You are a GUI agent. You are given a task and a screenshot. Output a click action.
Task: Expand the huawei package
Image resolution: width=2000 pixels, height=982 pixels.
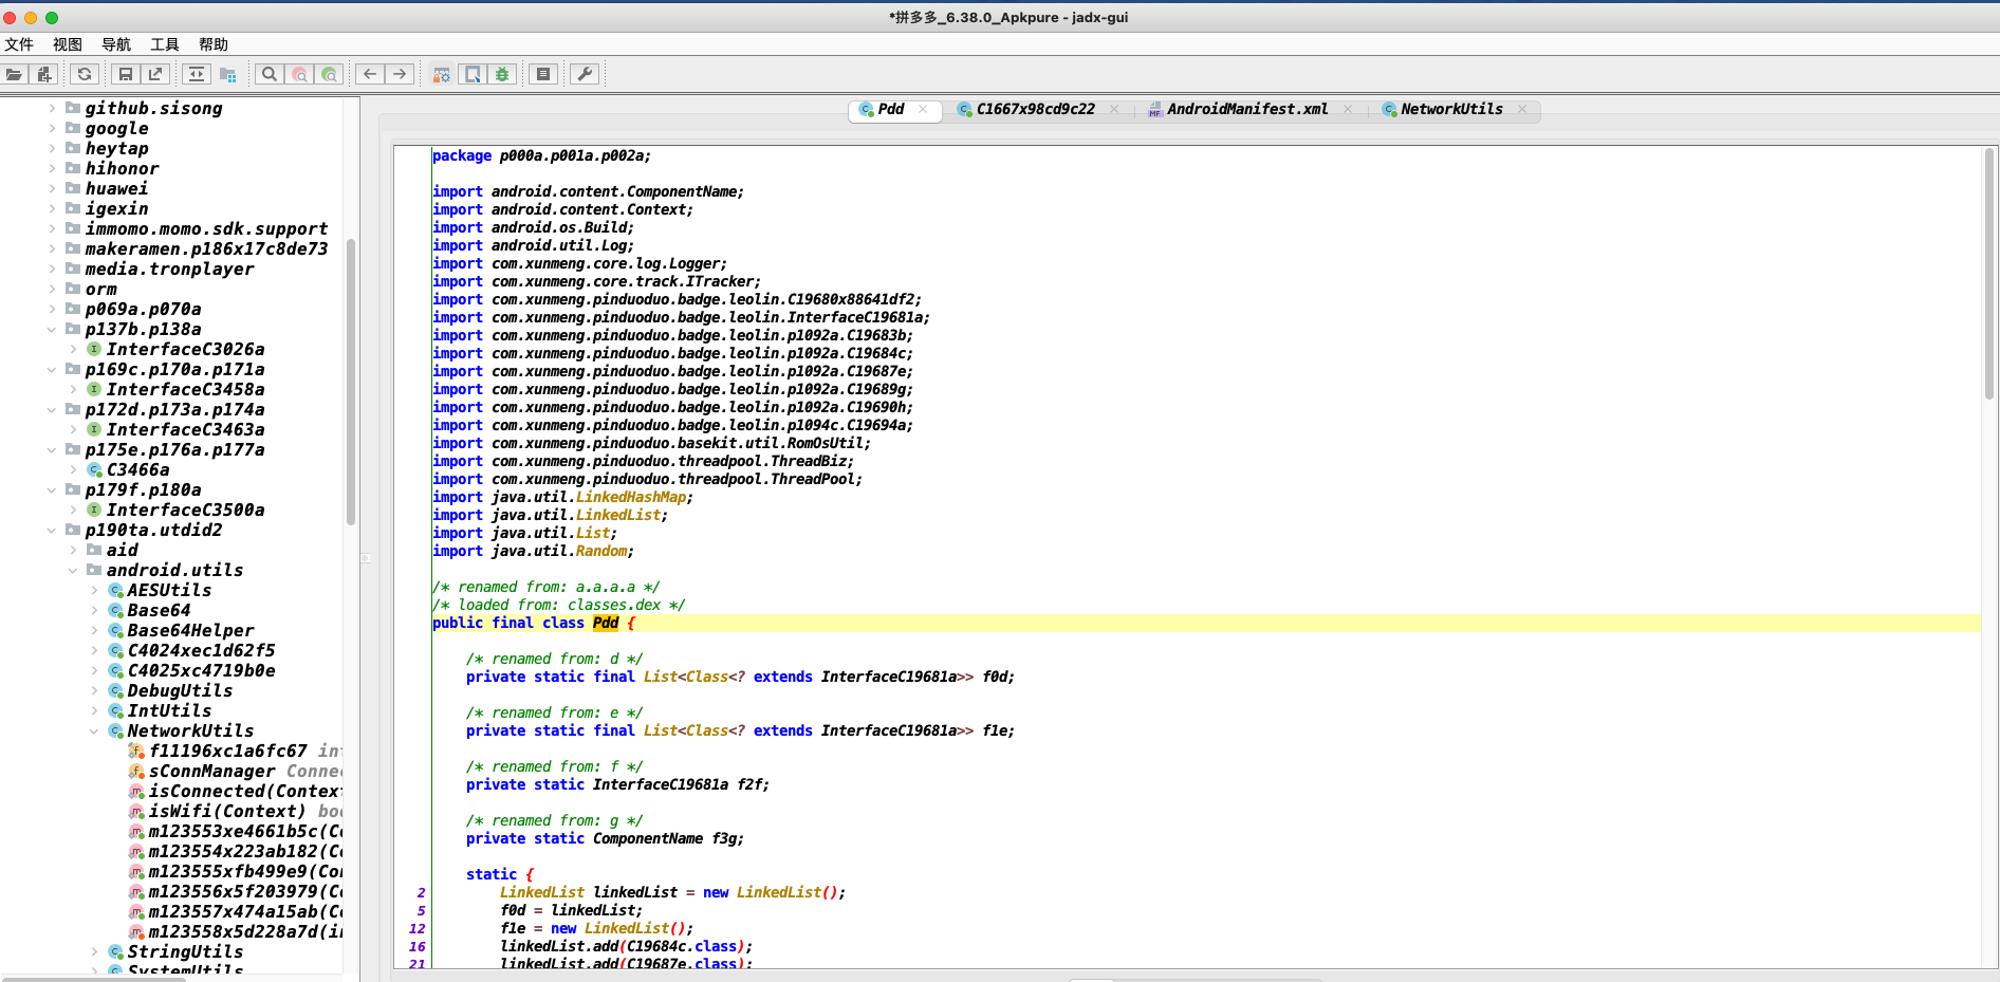pos(52,188)
